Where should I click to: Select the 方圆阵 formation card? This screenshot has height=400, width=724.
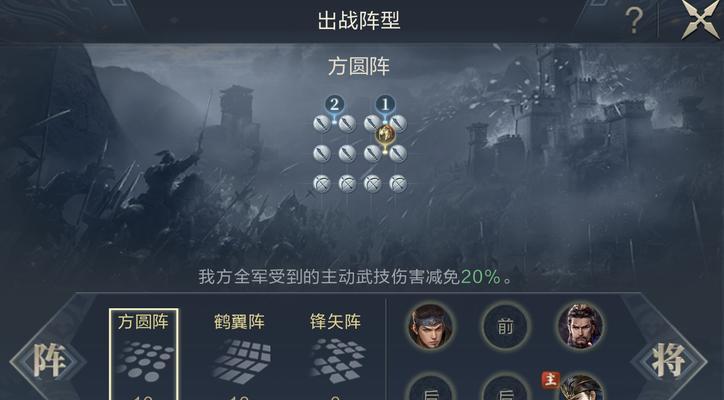click(x=144, y=354)
